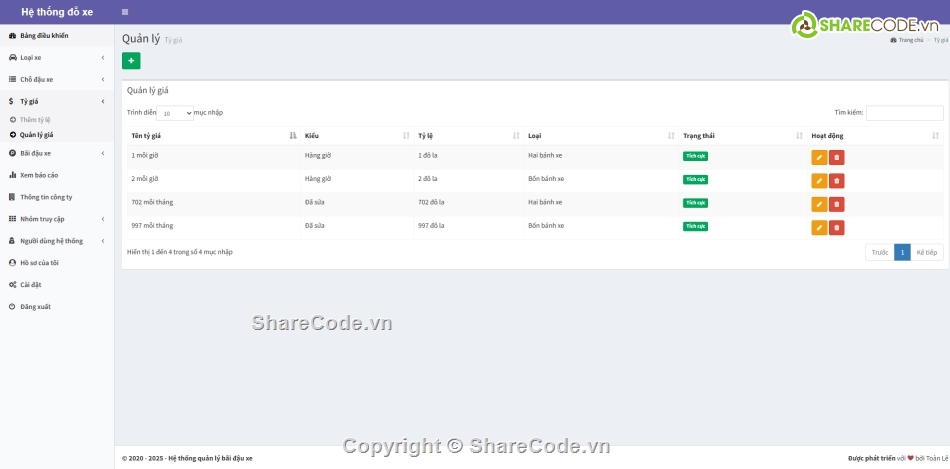Click the "702 đô la" rate cell
This screenshot has width=950, height=469.
[431, 202]
